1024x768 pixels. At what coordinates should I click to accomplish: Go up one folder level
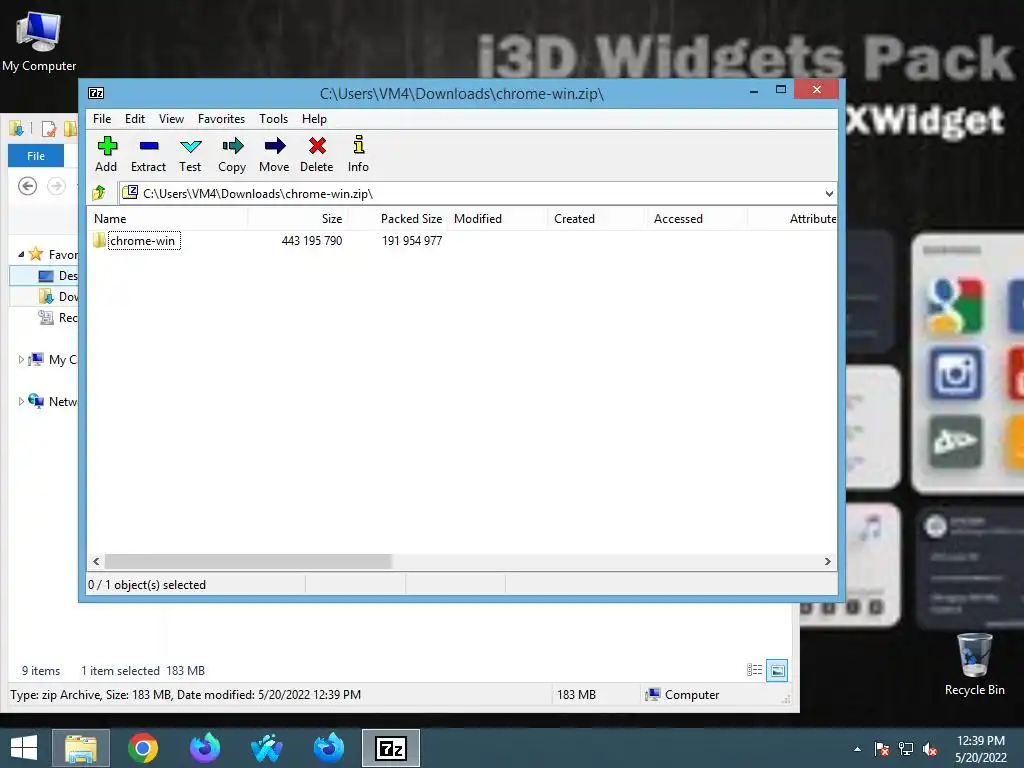pos(99,193)
